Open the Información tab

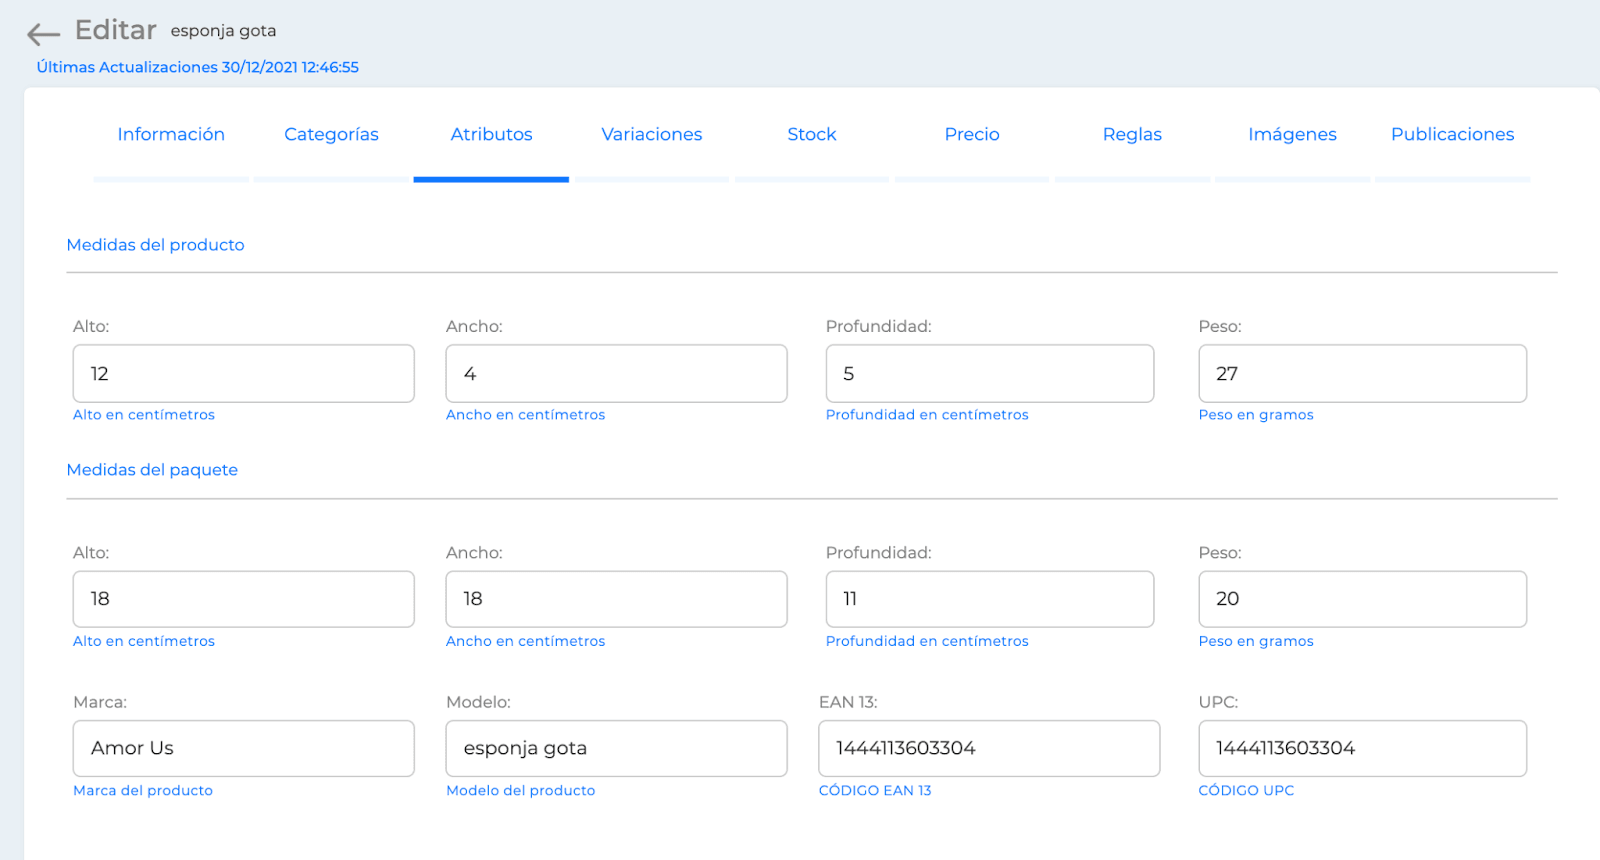point(171,134)
